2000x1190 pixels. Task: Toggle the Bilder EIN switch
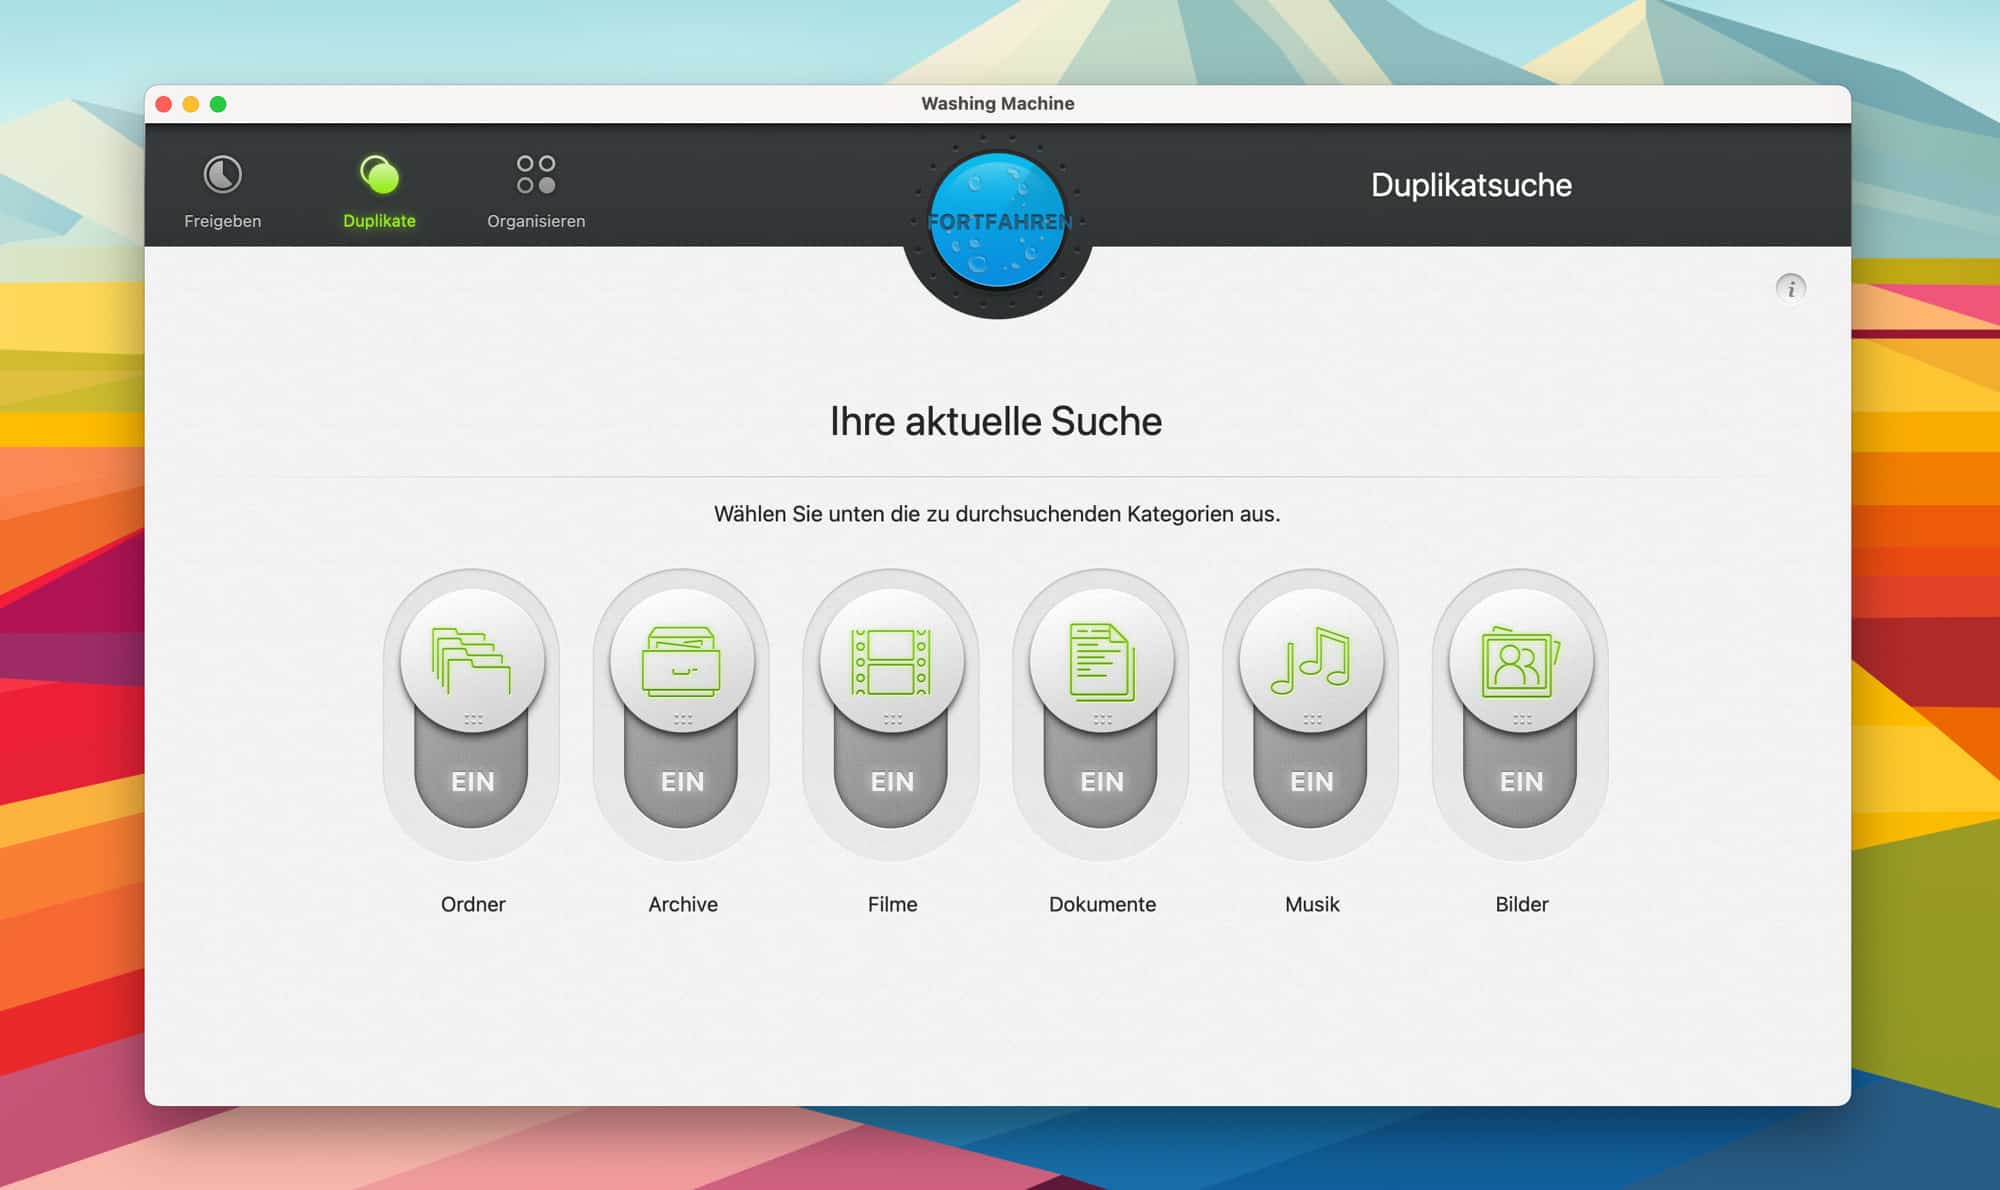1521,782
